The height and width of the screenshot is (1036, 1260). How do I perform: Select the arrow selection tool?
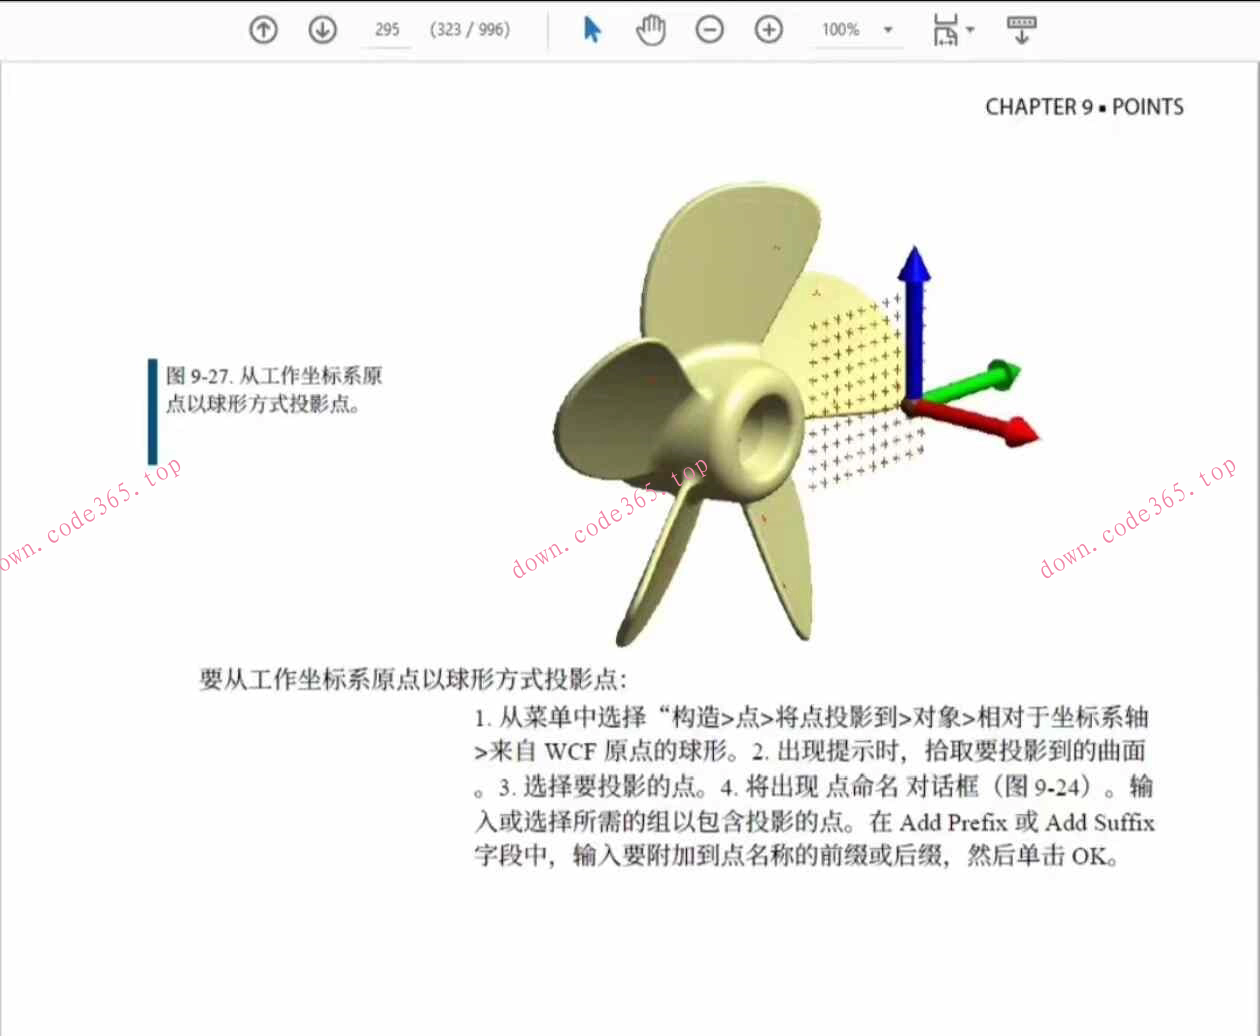click(592, 30)
